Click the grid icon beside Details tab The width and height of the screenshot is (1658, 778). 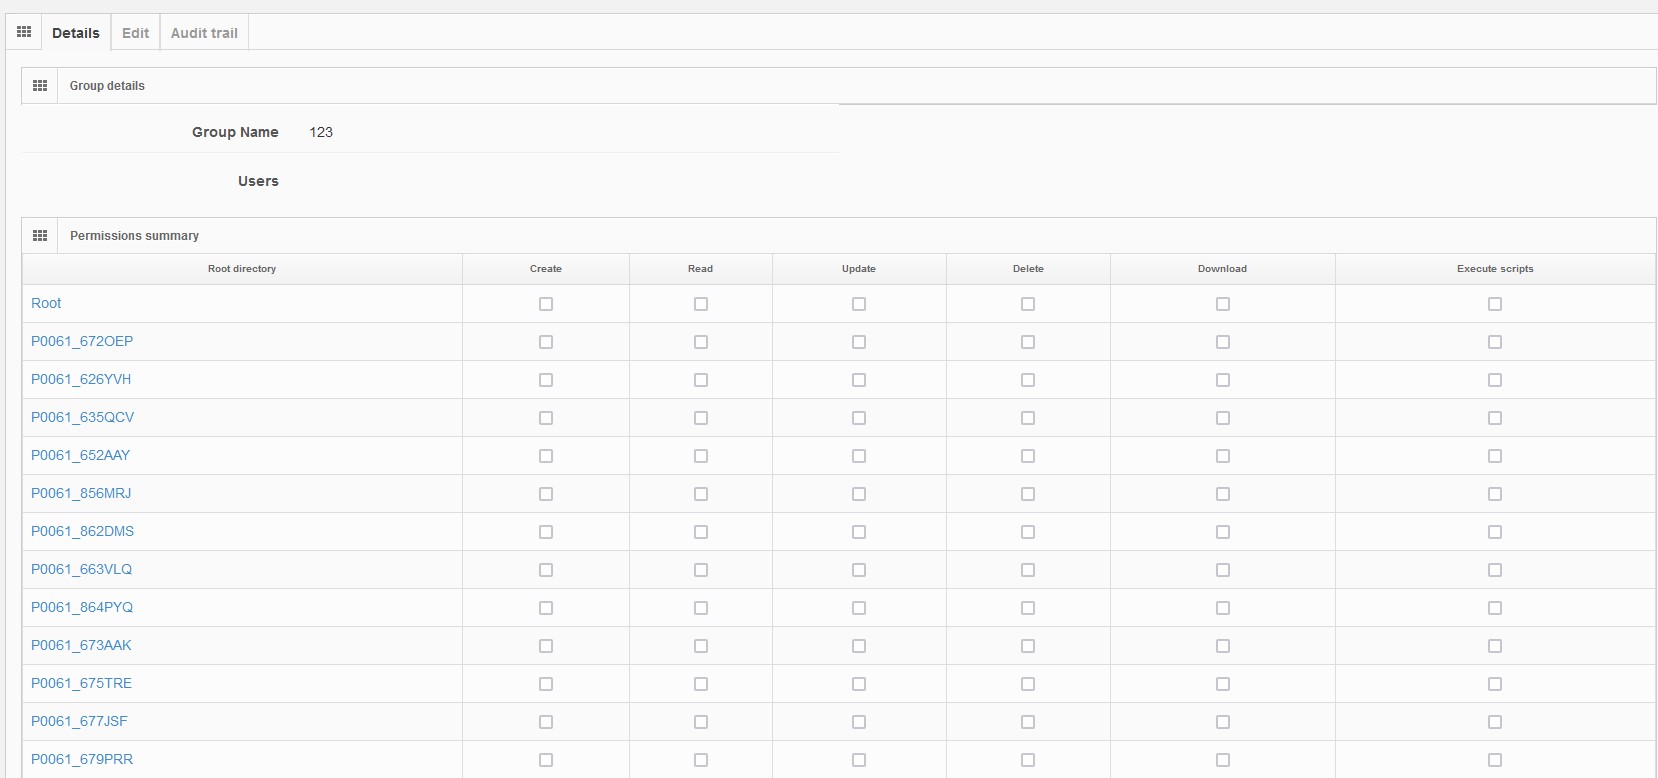coord(24,32)
